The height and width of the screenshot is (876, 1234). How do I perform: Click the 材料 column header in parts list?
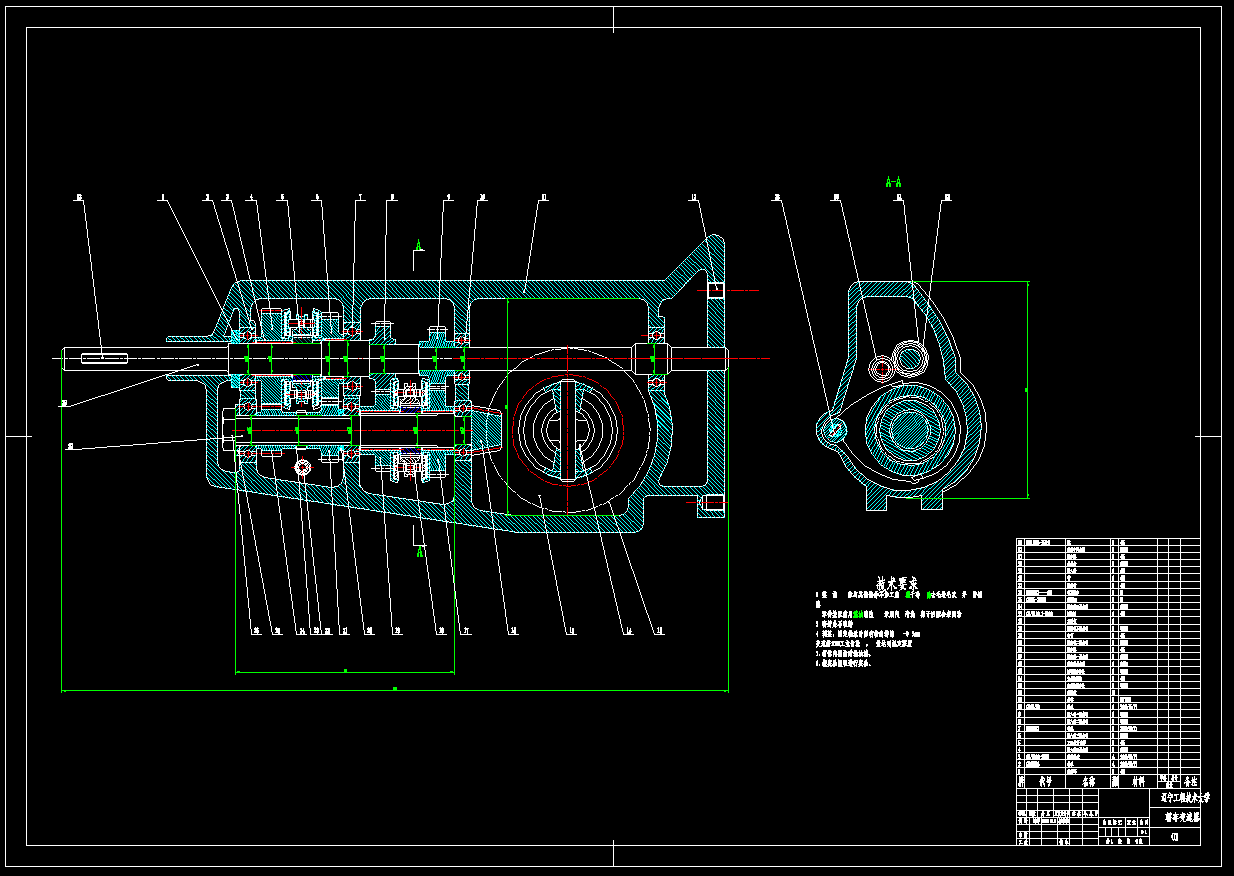point(1137,781)
